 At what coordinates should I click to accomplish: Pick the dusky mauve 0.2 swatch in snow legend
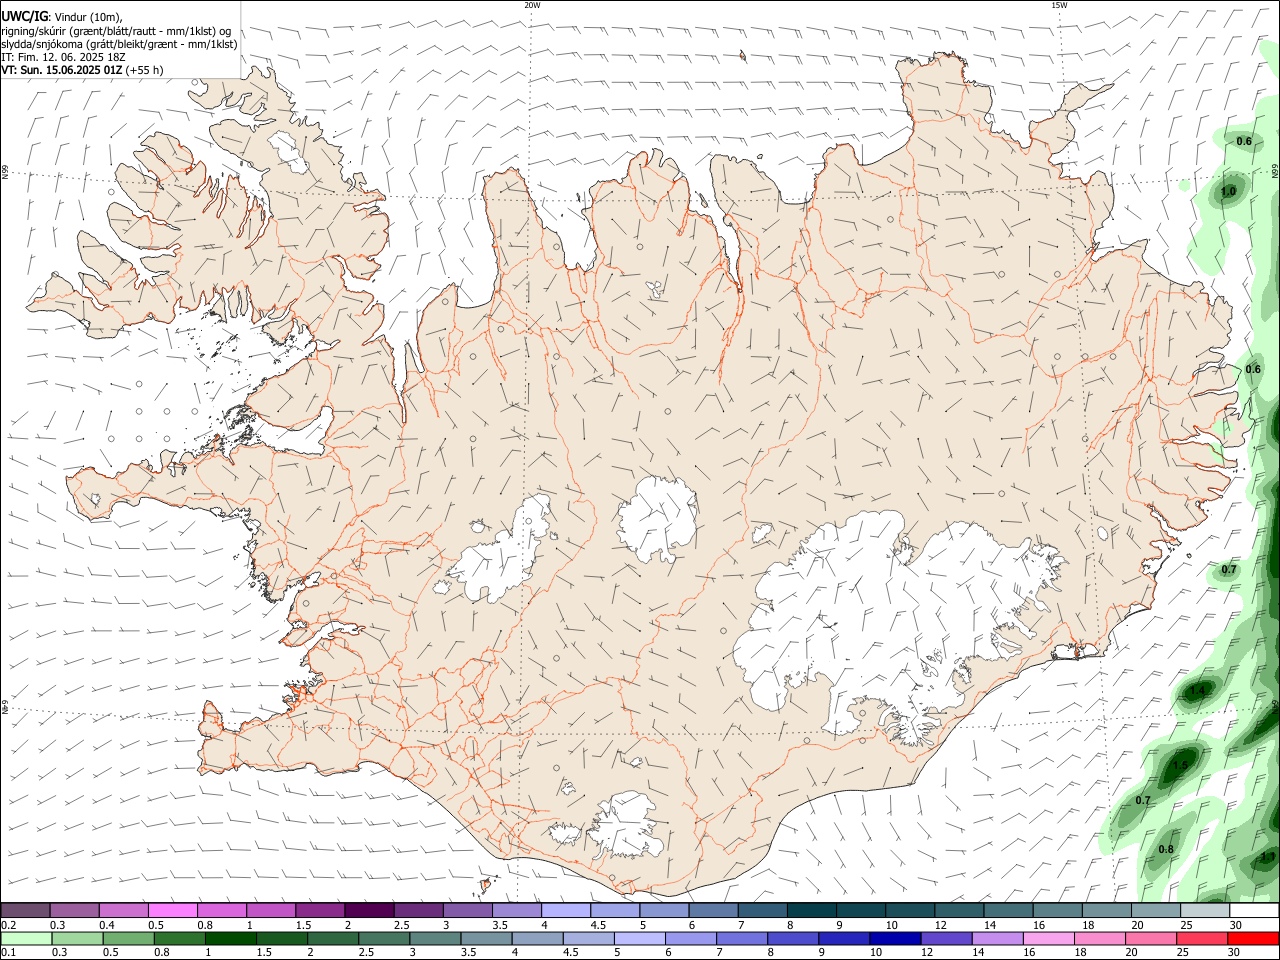25,910
